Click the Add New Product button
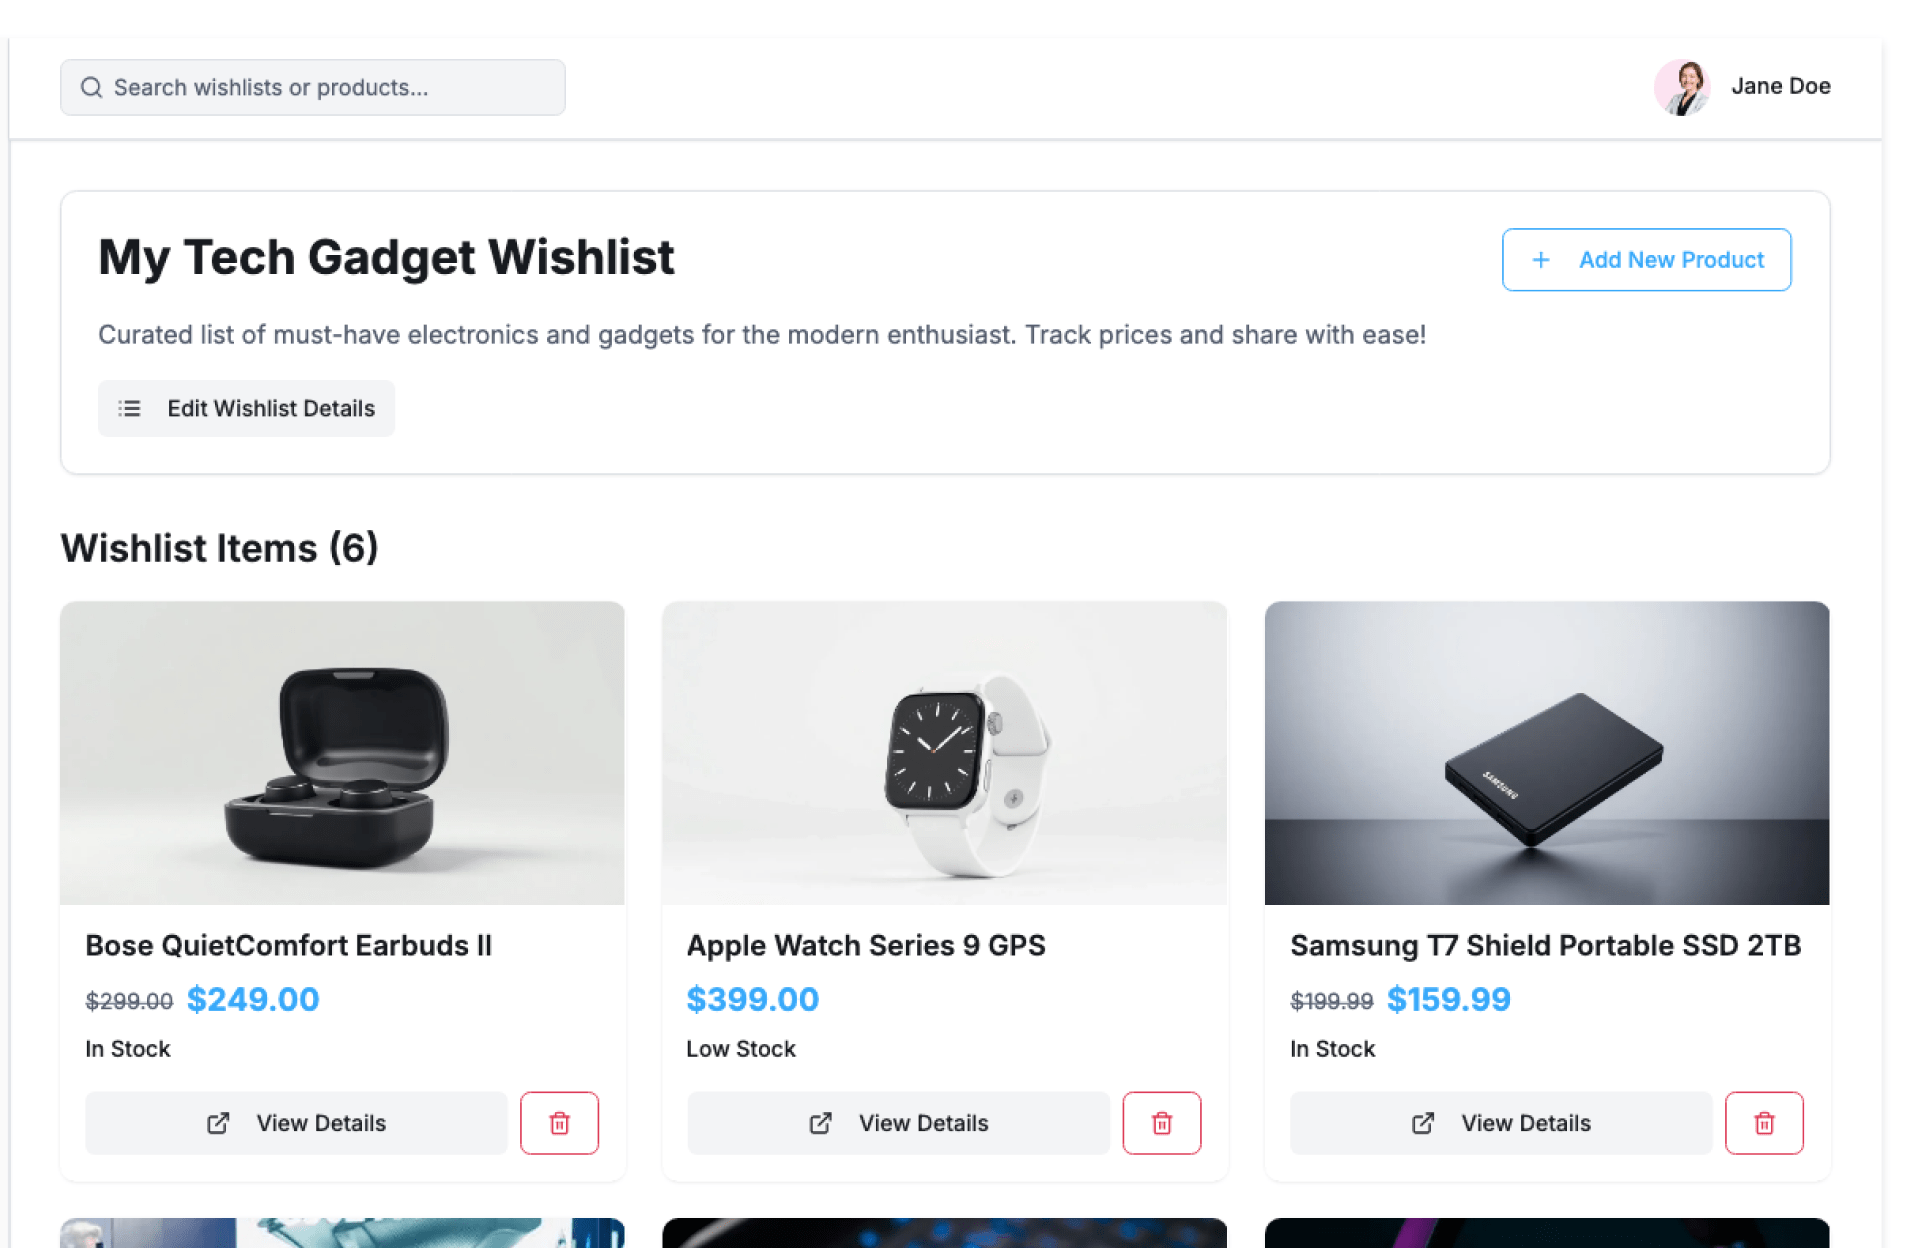The height and width of the screenshot is (1248, 1920). (1646, 260)
